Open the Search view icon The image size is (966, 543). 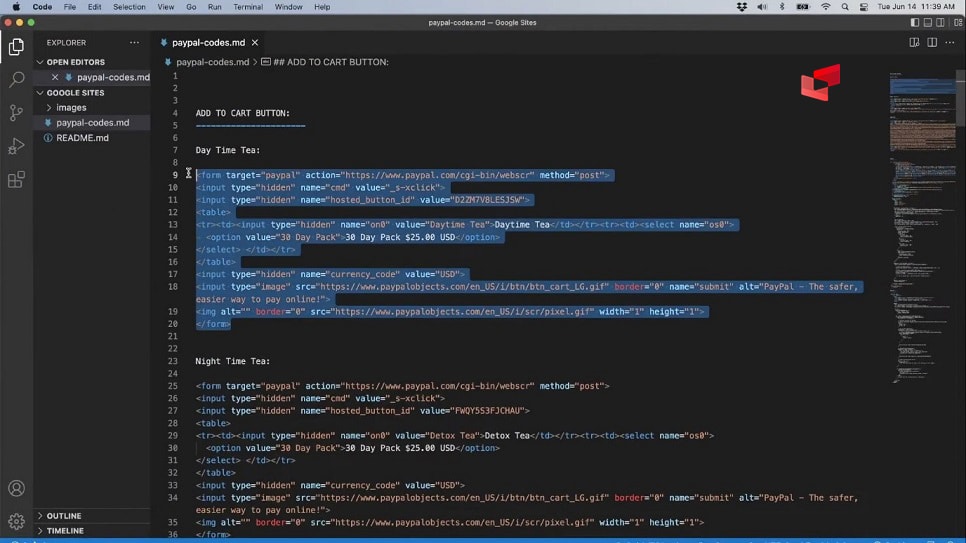pos(16,79)
